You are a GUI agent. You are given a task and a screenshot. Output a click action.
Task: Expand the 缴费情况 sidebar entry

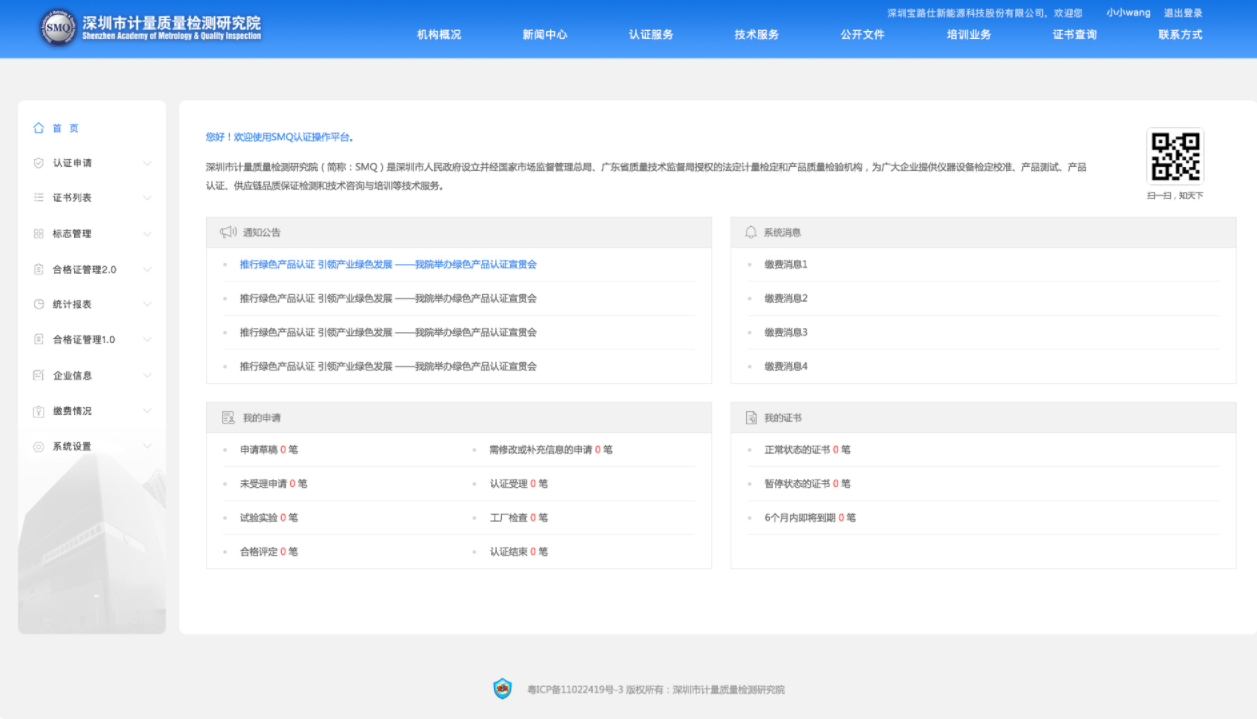(x=148, y=410)
